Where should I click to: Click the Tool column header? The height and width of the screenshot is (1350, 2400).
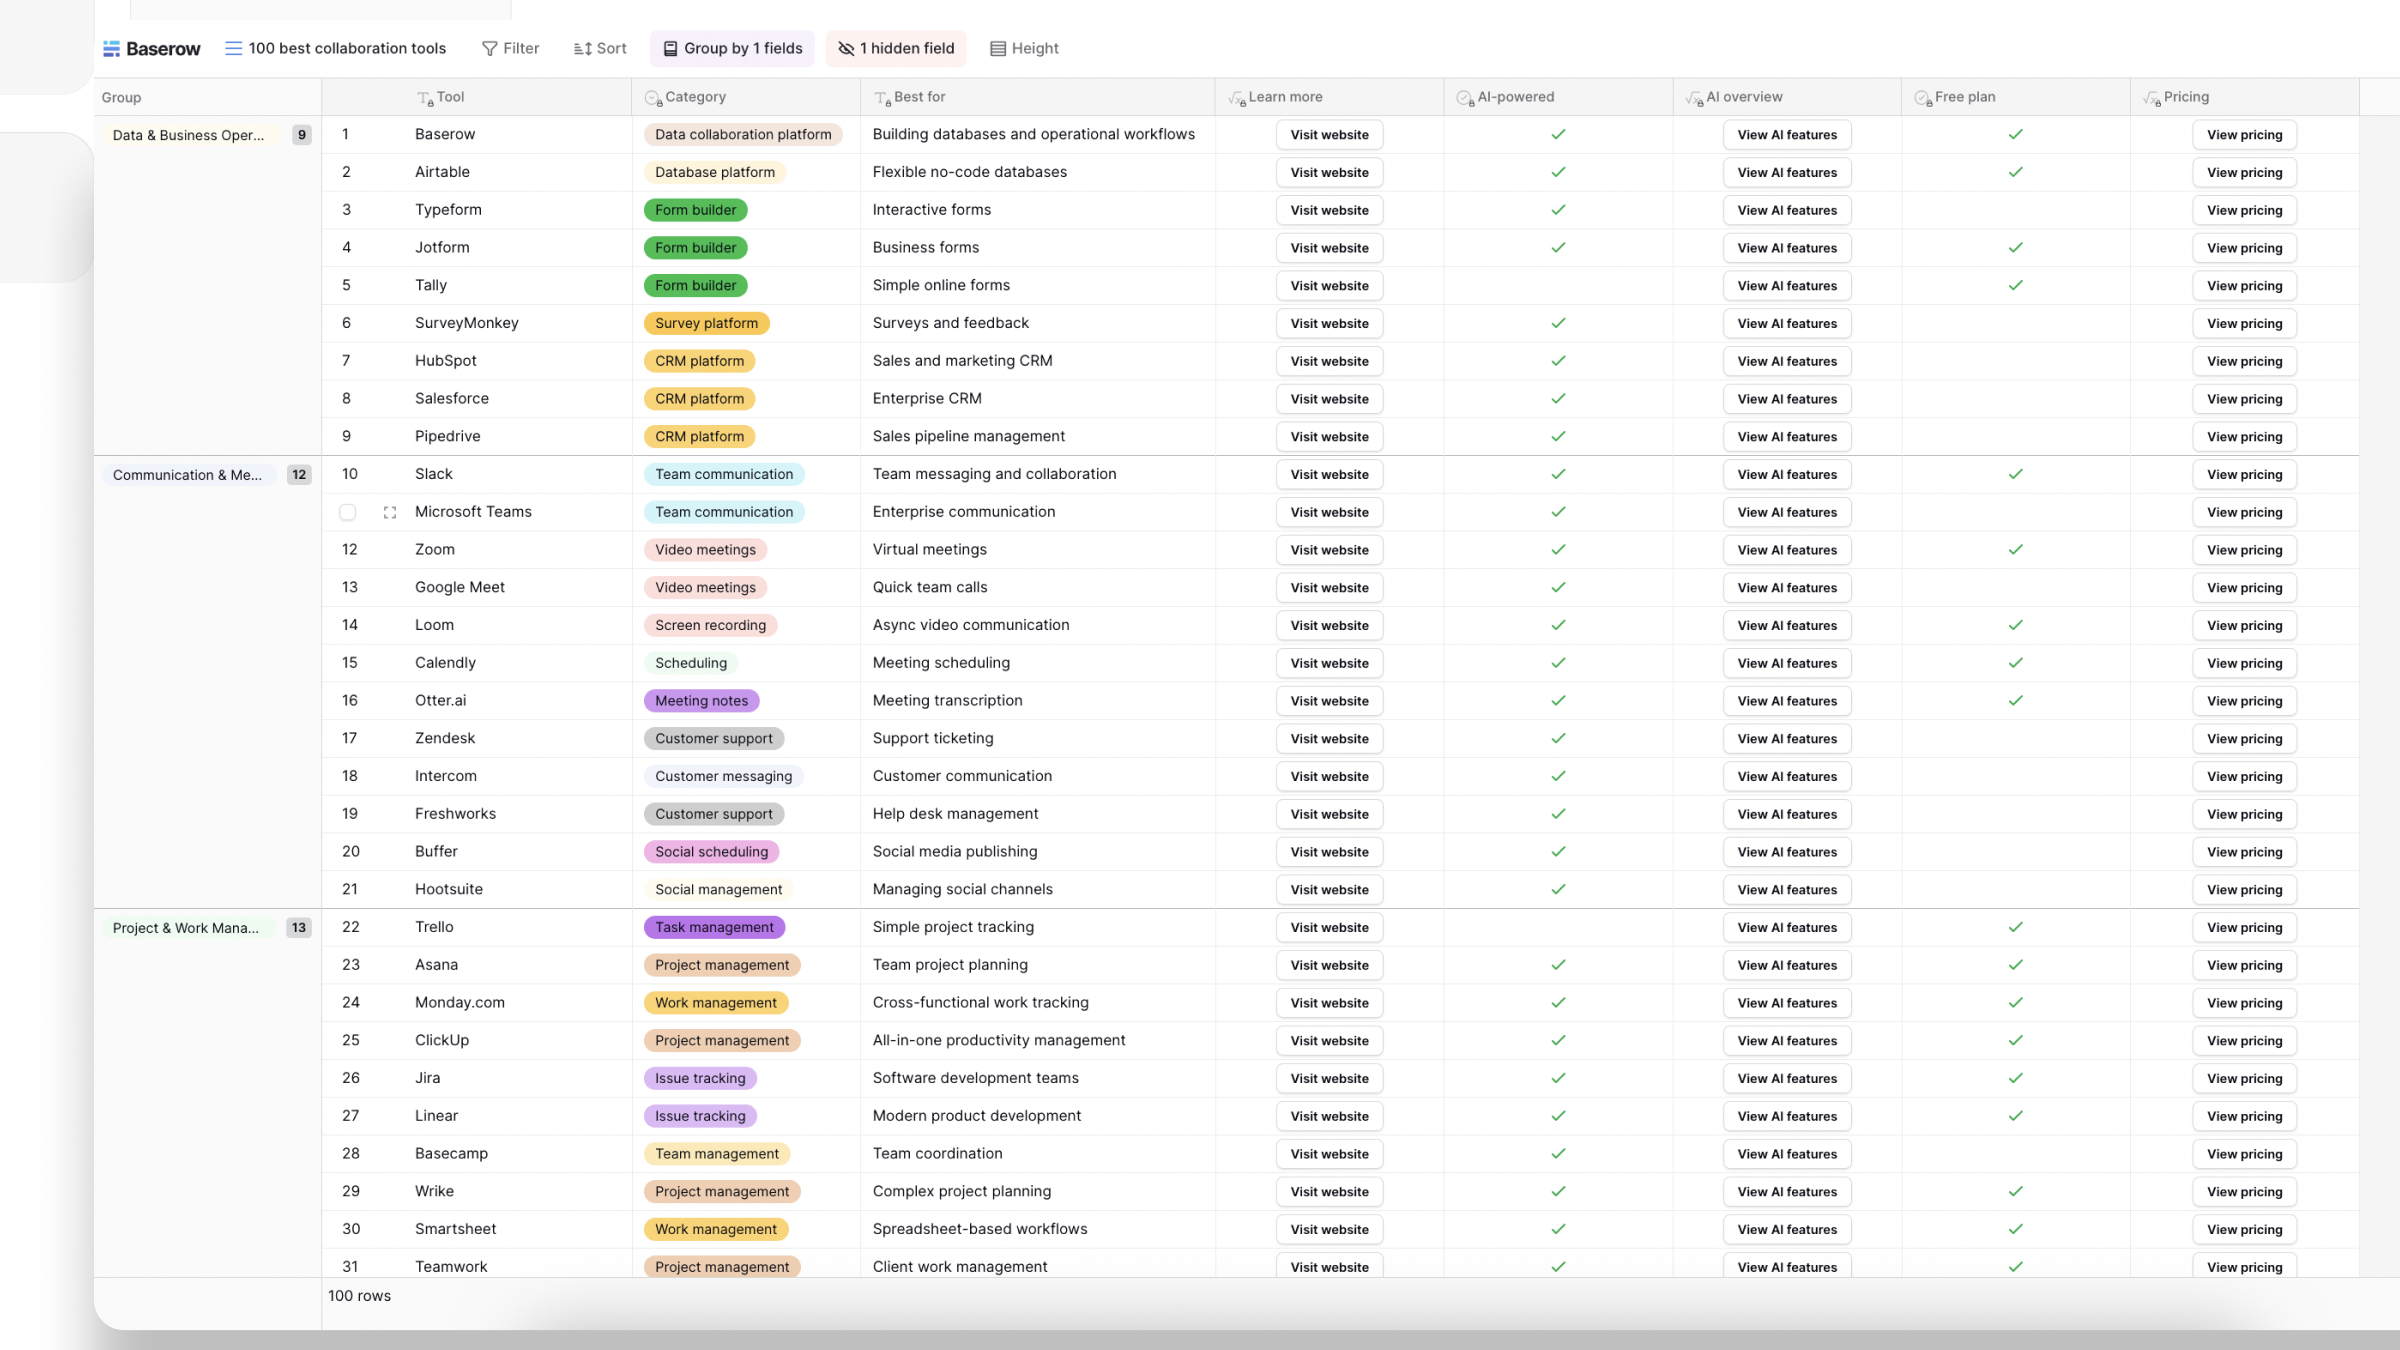click(476, 97)
